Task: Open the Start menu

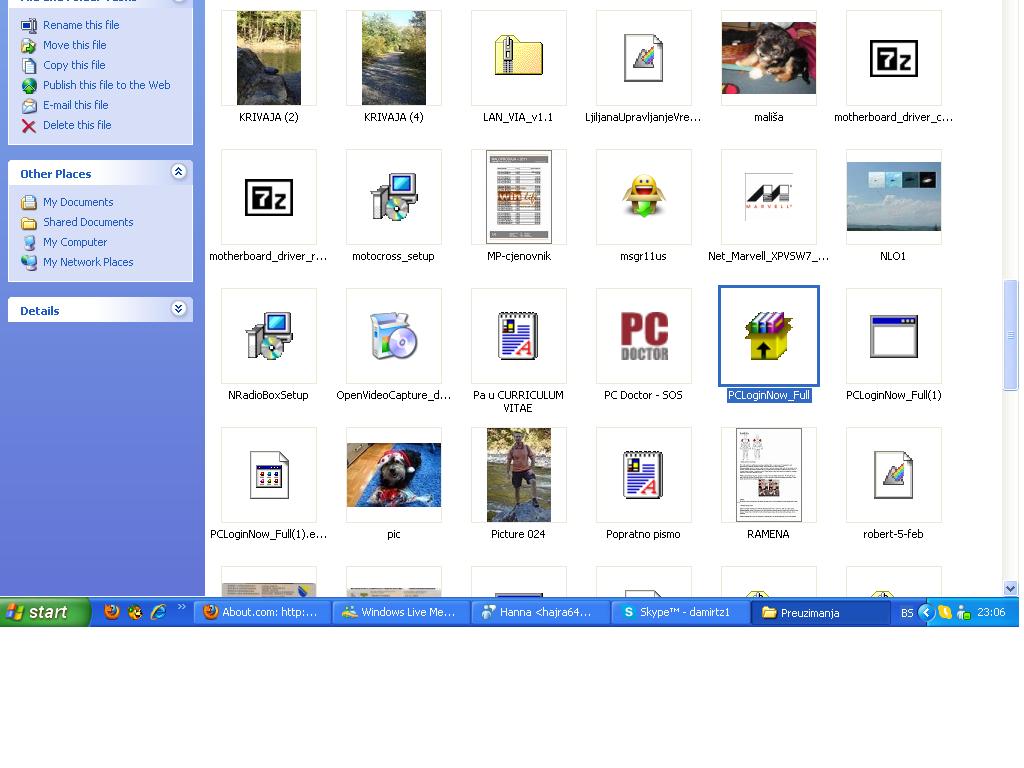Action: coord(45,612)
